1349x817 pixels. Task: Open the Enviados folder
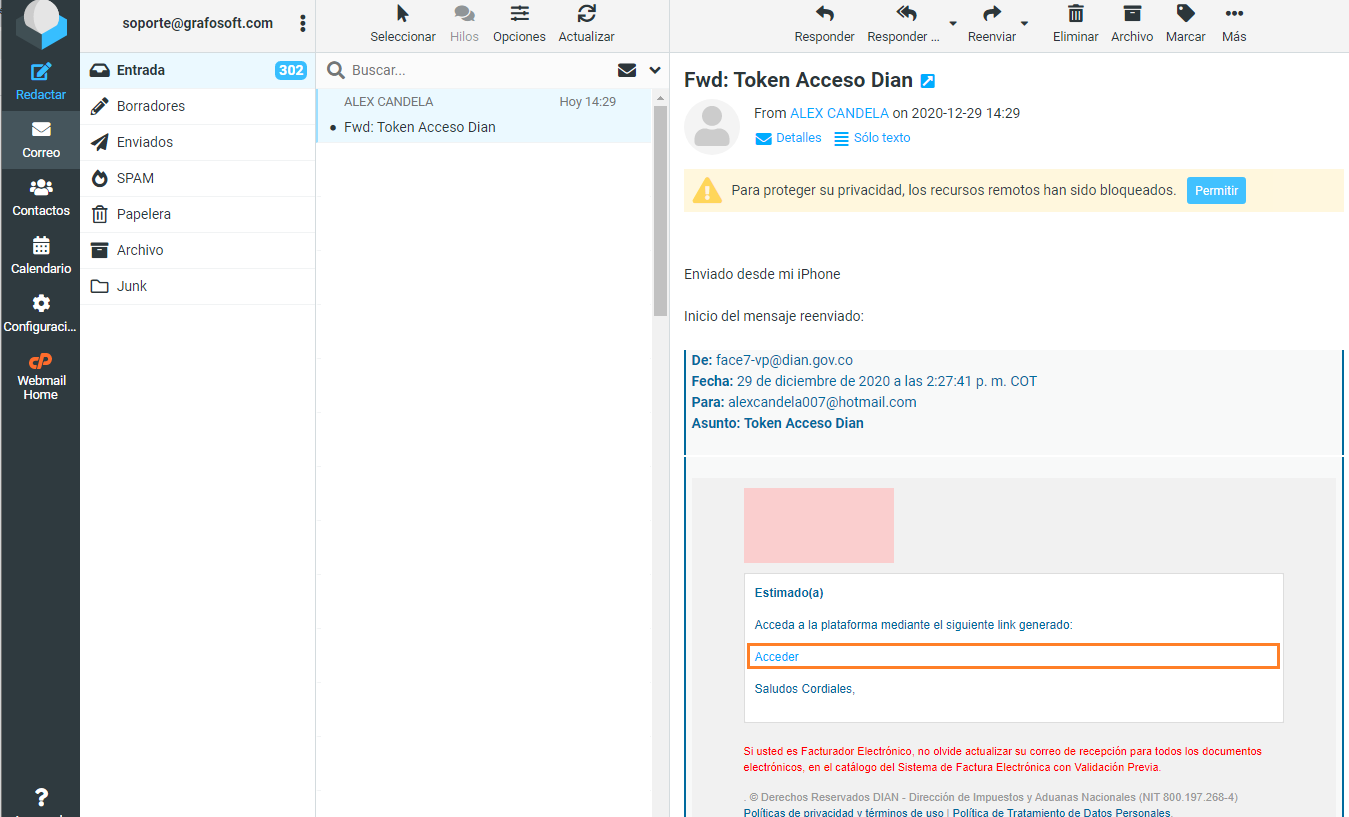click(x=144, y=142)
